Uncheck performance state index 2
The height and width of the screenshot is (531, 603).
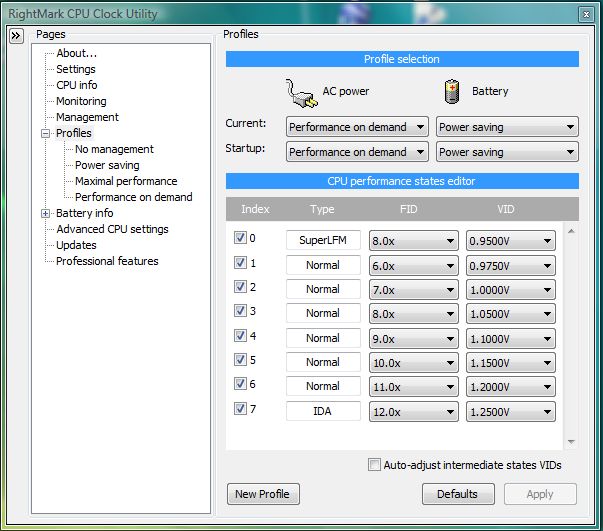(240, 286)
